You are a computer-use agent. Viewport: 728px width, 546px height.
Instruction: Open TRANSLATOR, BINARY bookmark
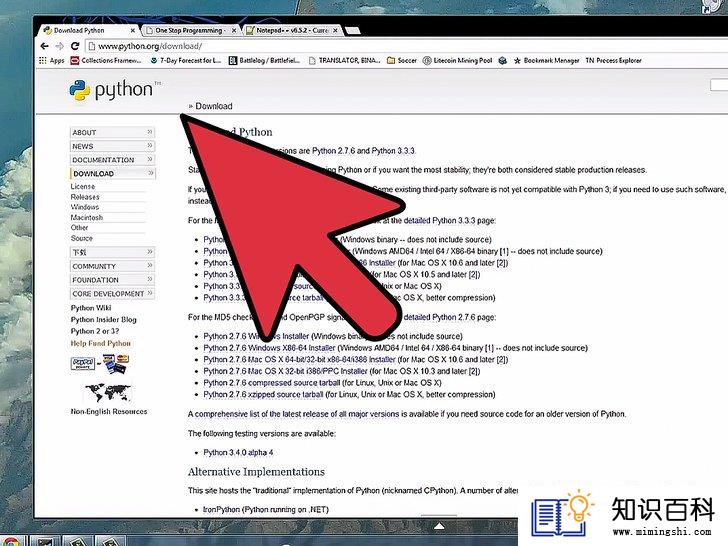click(x=344, y=60)
